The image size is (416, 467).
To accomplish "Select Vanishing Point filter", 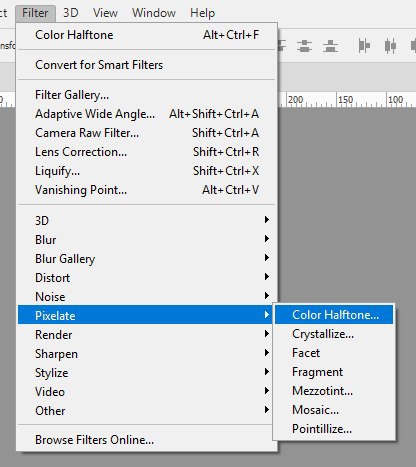I will [x=147, y=190].
